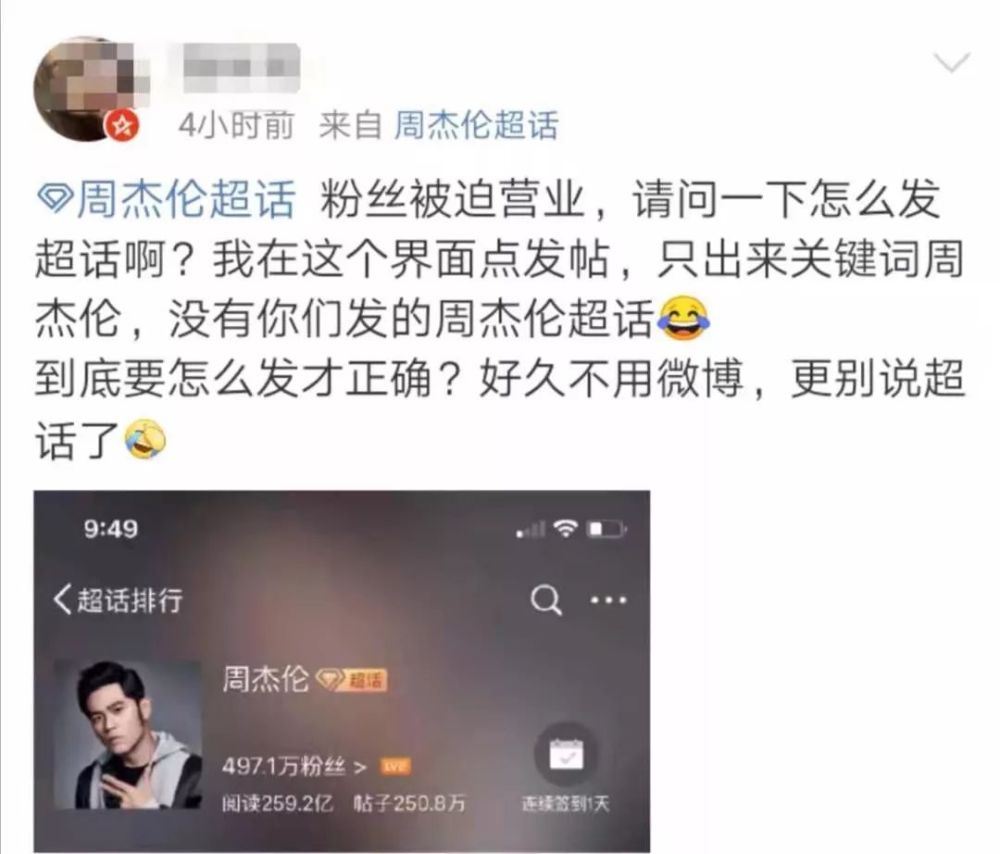Viewport: 1000px width, 854px height.
Task: Tap the laughing-crying emoji after 周杰伦超话
Action: coord(684,318)
